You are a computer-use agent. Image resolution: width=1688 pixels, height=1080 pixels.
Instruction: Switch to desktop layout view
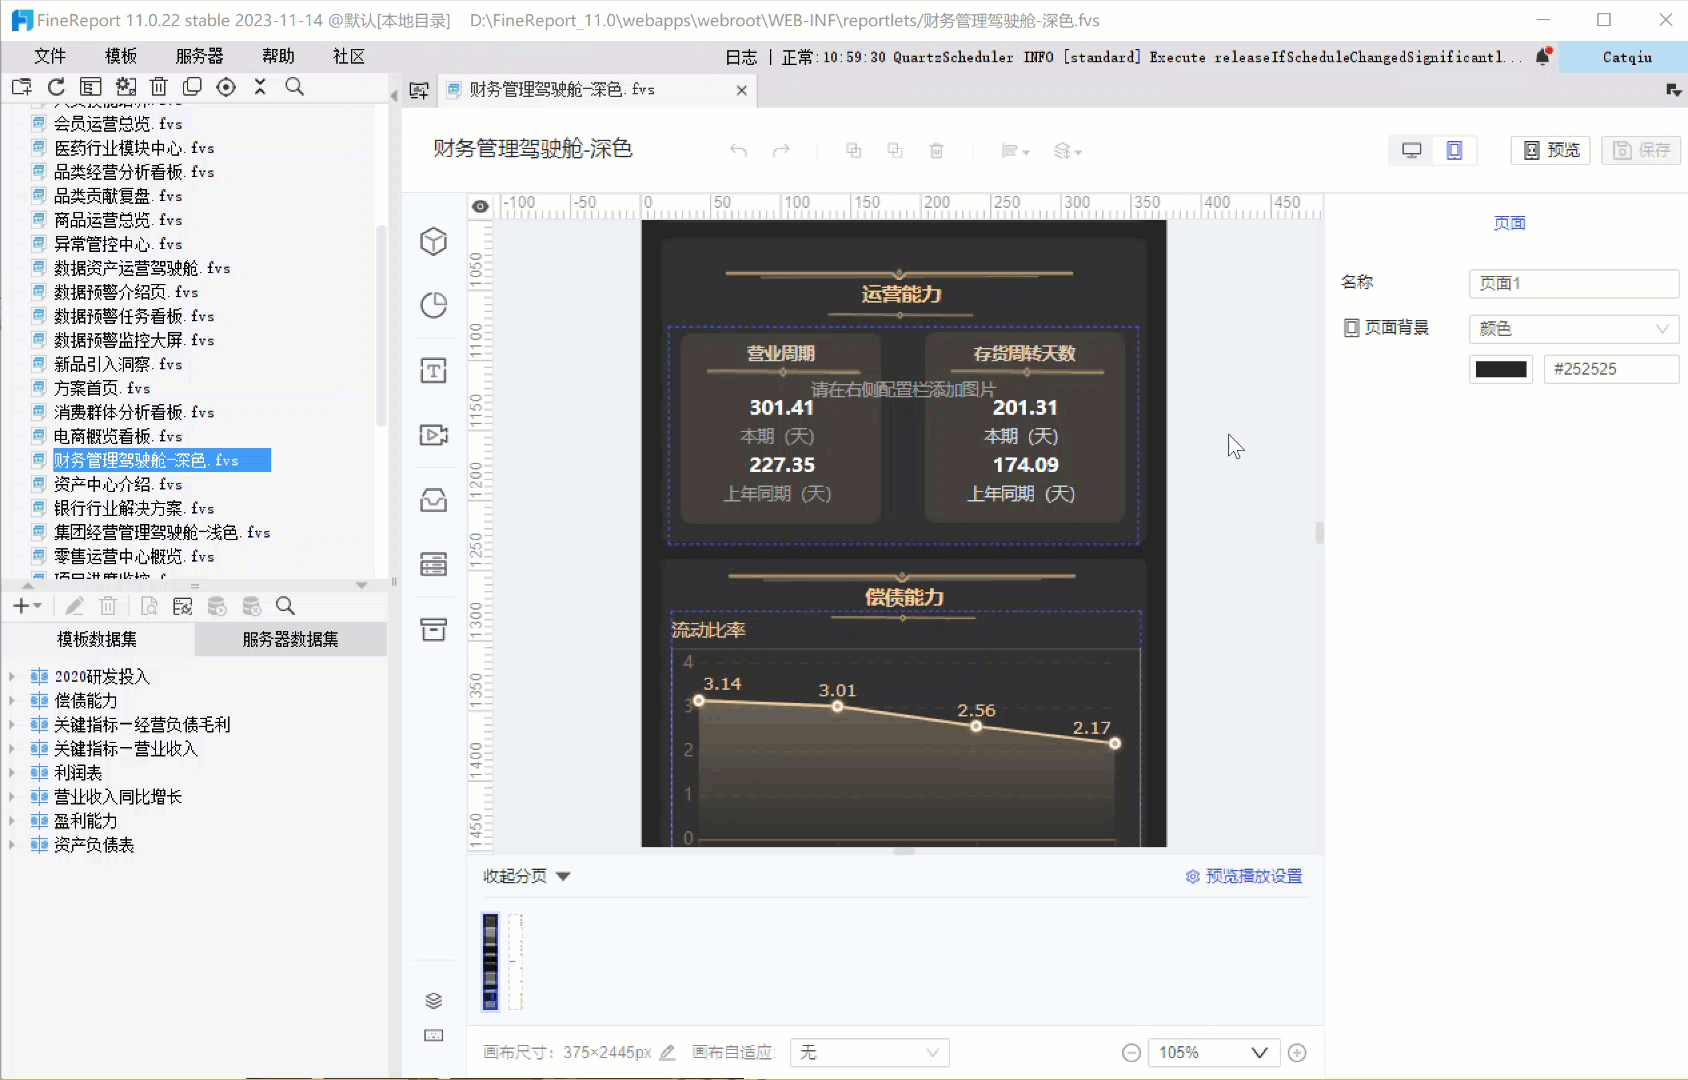click(1411, 150)
